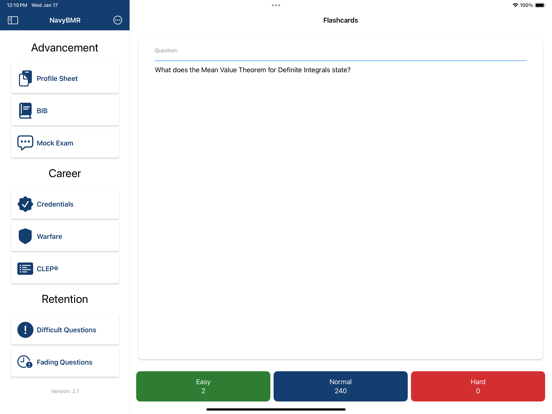The image size is (552, 414).
Task: Rate the flashcard as Easy
Action: click(203, 386)
